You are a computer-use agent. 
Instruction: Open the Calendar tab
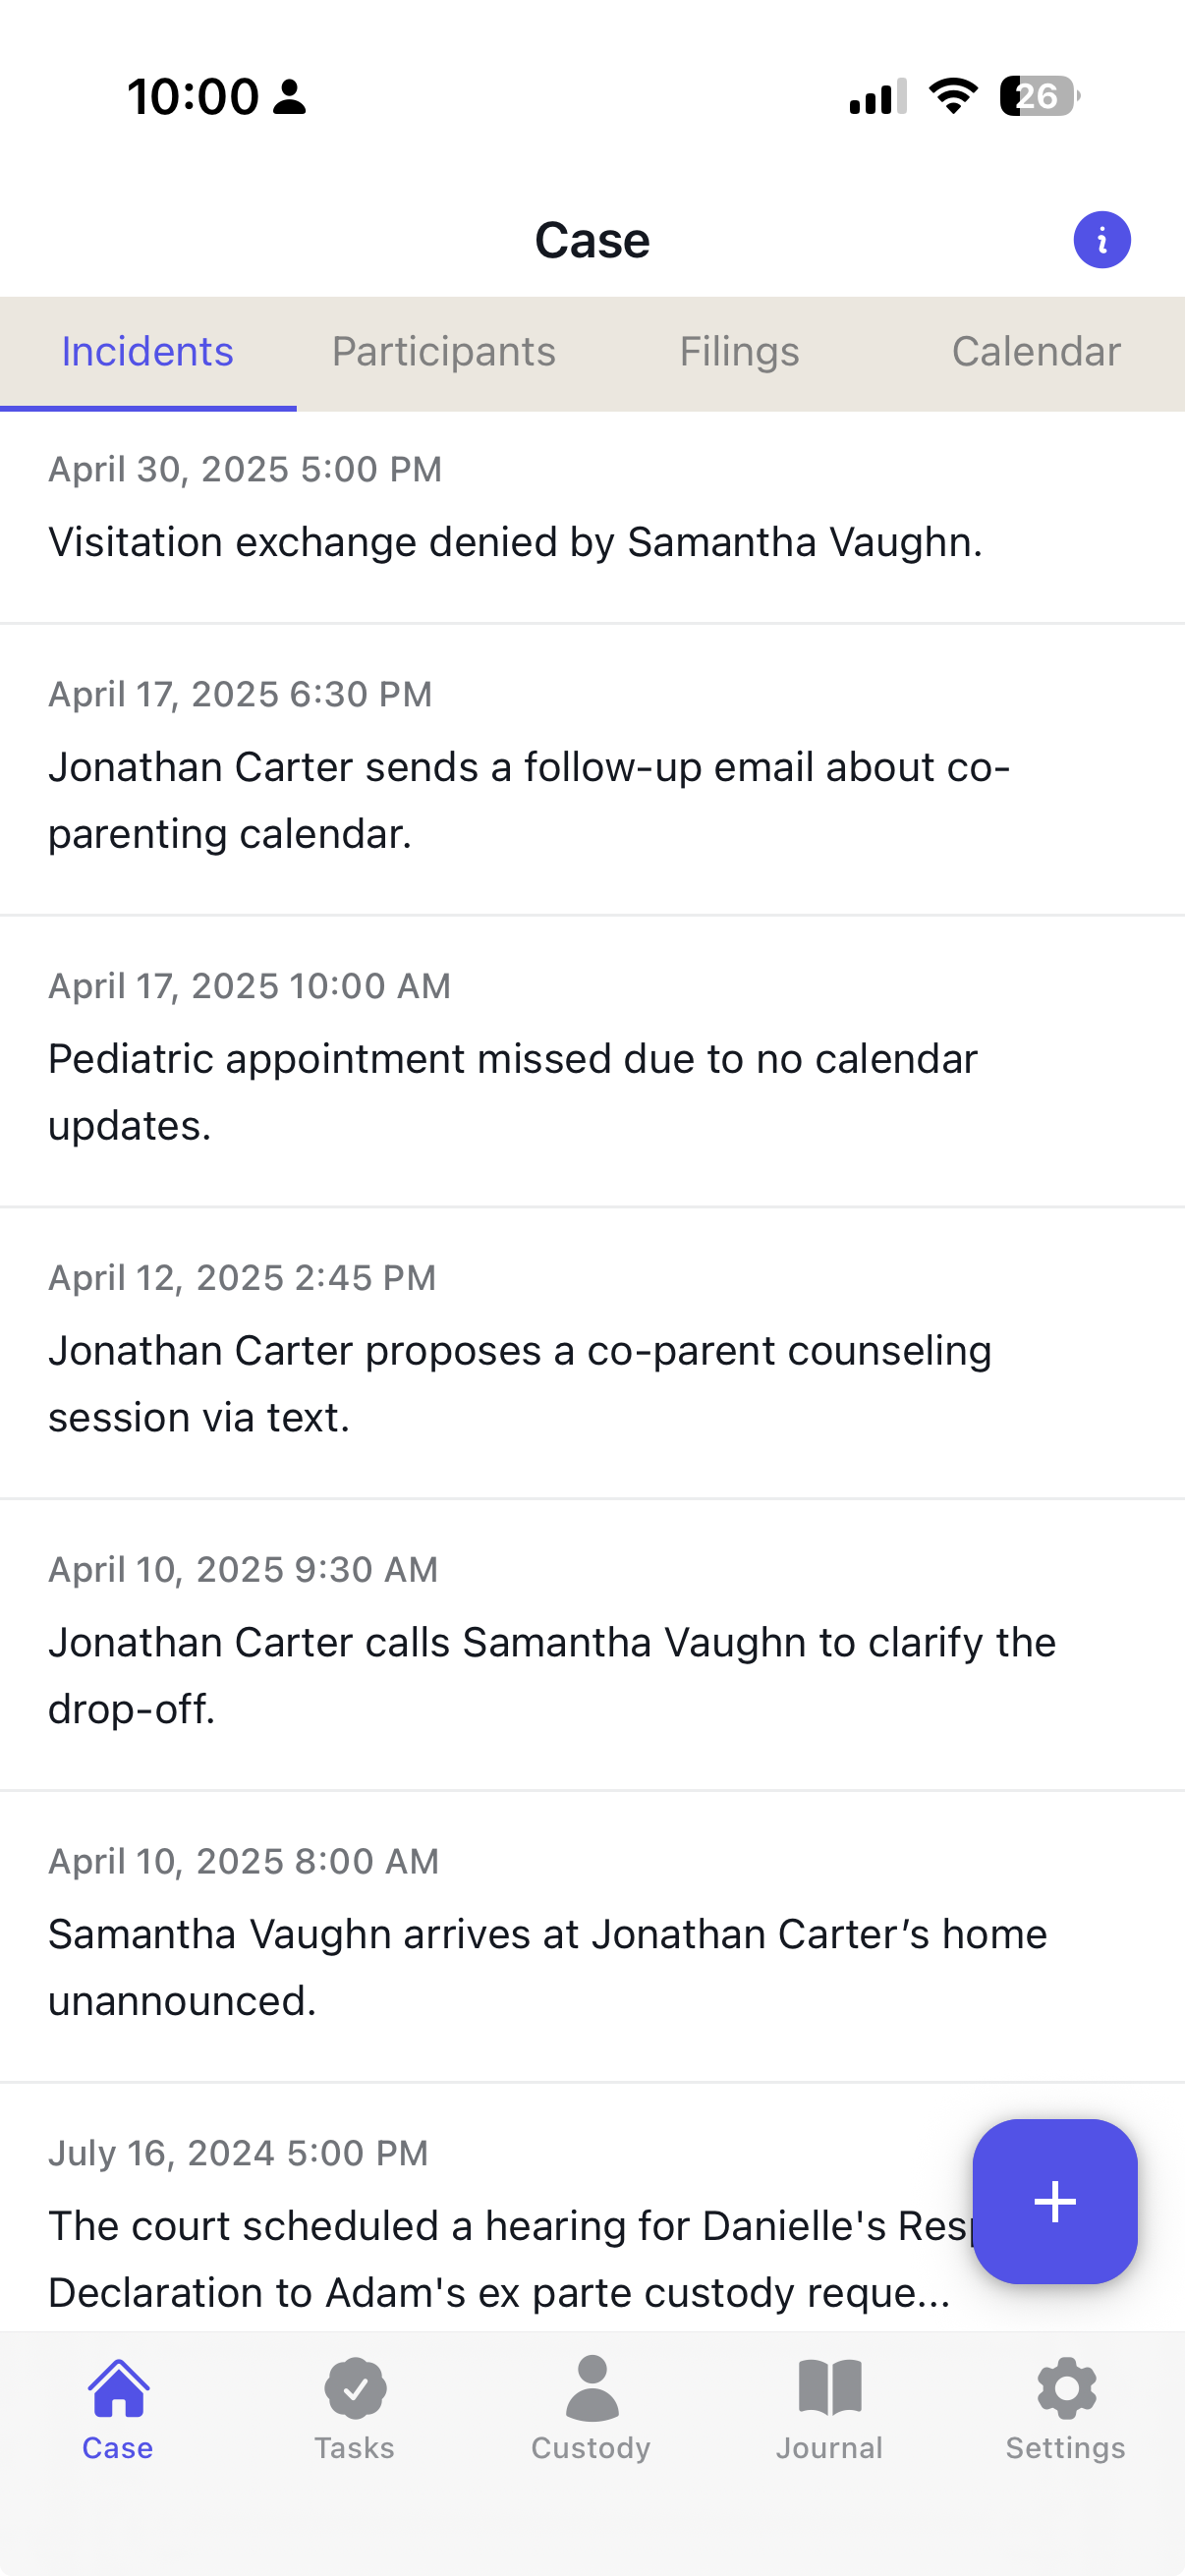pos(1036,351)
